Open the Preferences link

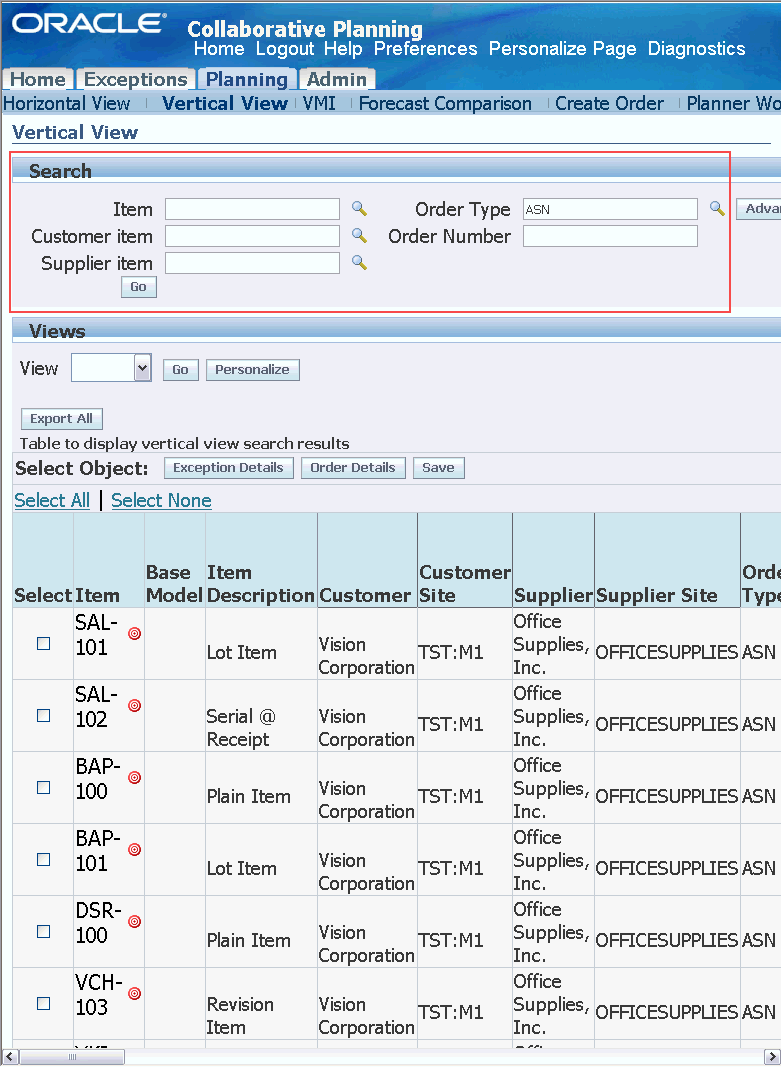(x=426, y=49)
